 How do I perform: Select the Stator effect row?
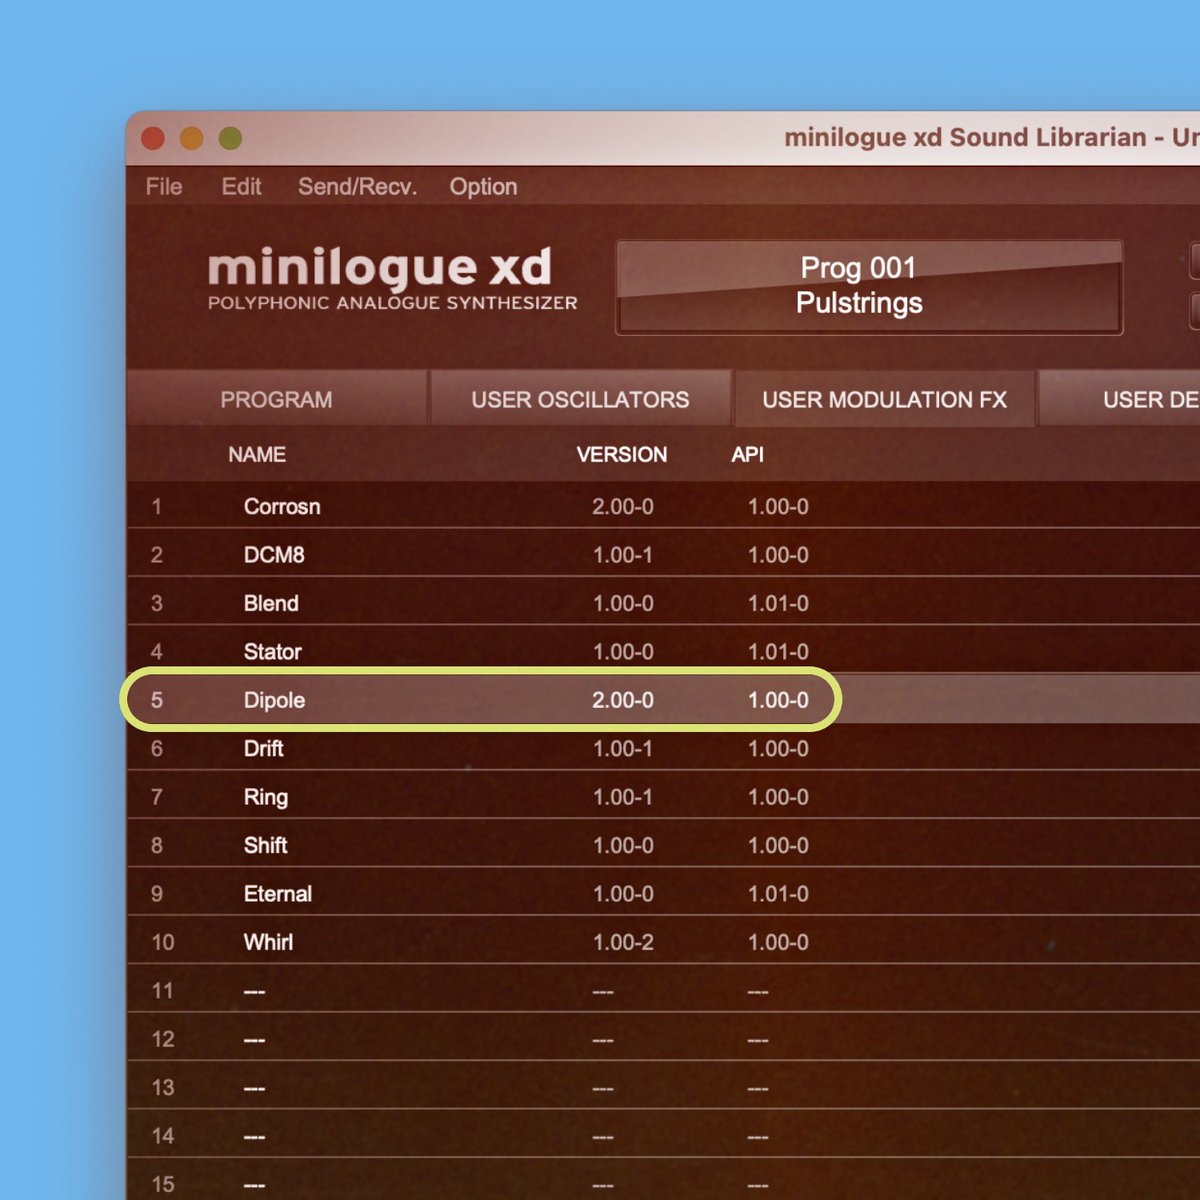click(663, 651)
